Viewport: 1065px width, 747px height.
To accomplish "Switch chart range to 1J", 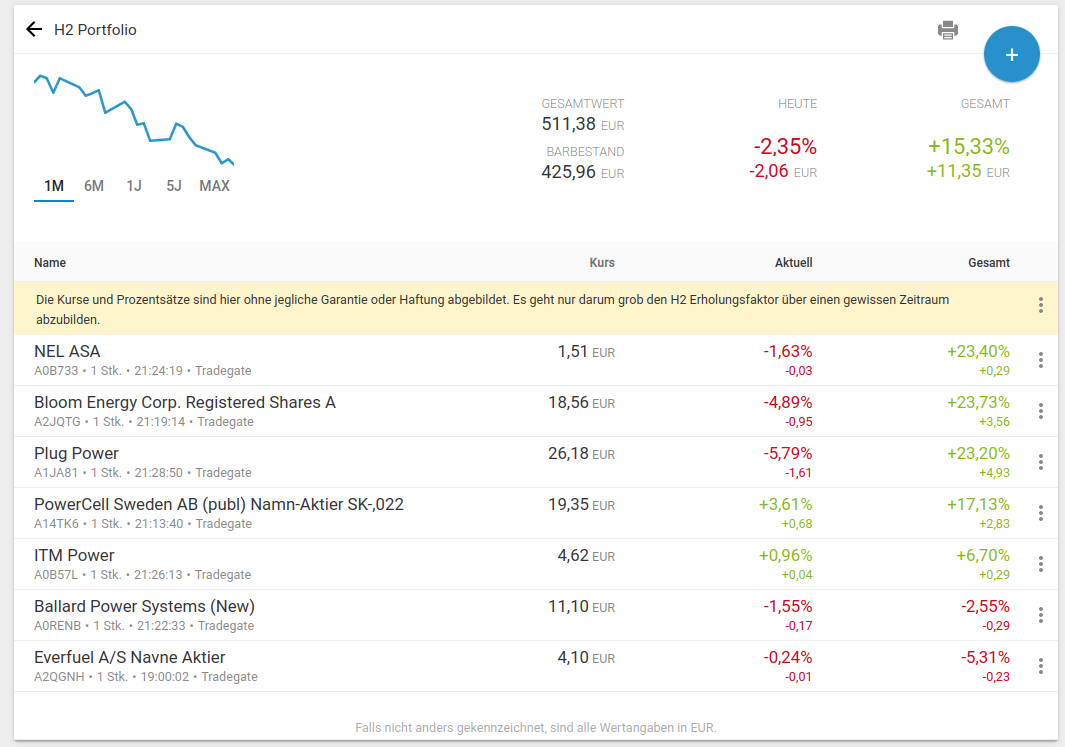I will pos(134,186).
